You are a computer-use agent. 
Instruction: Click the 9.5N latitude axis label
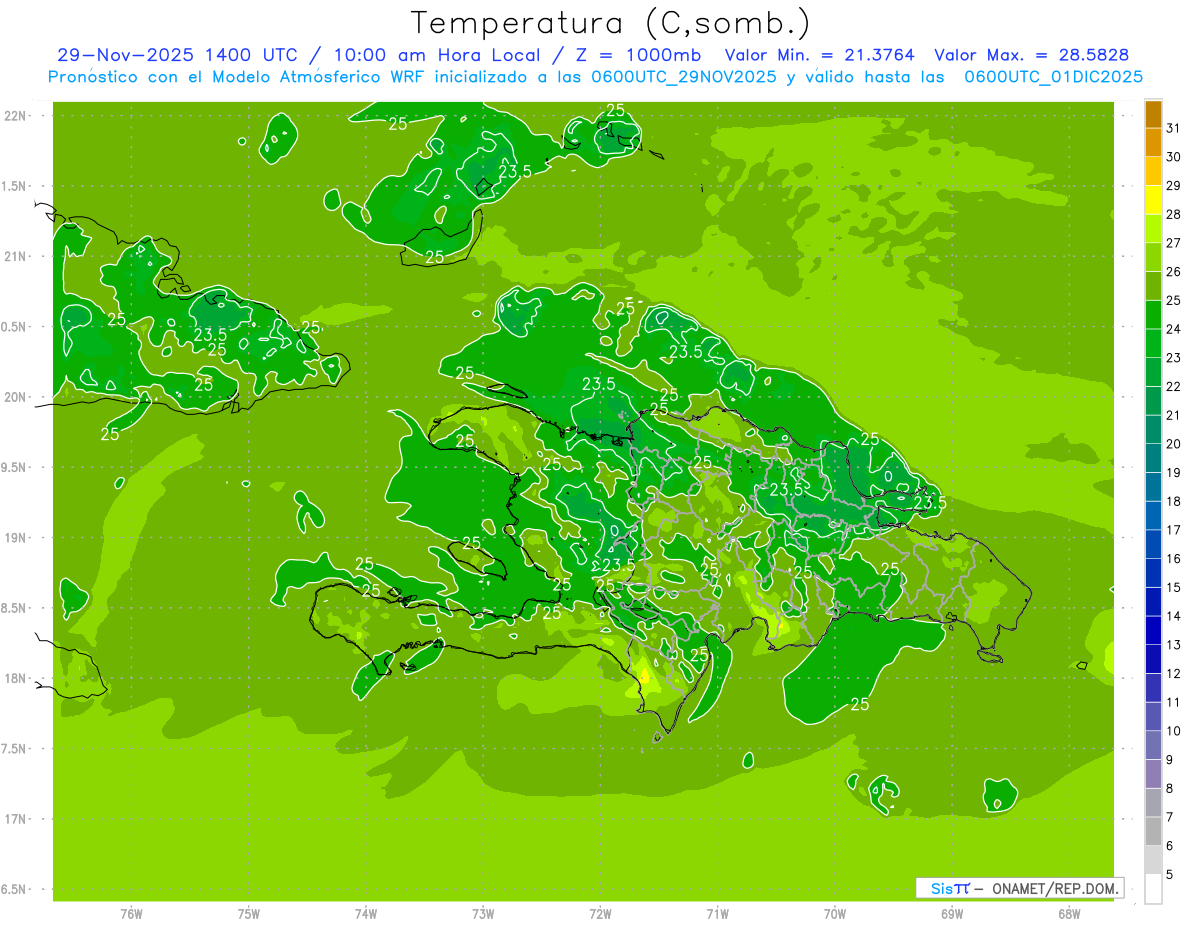(x=15, y=468)
